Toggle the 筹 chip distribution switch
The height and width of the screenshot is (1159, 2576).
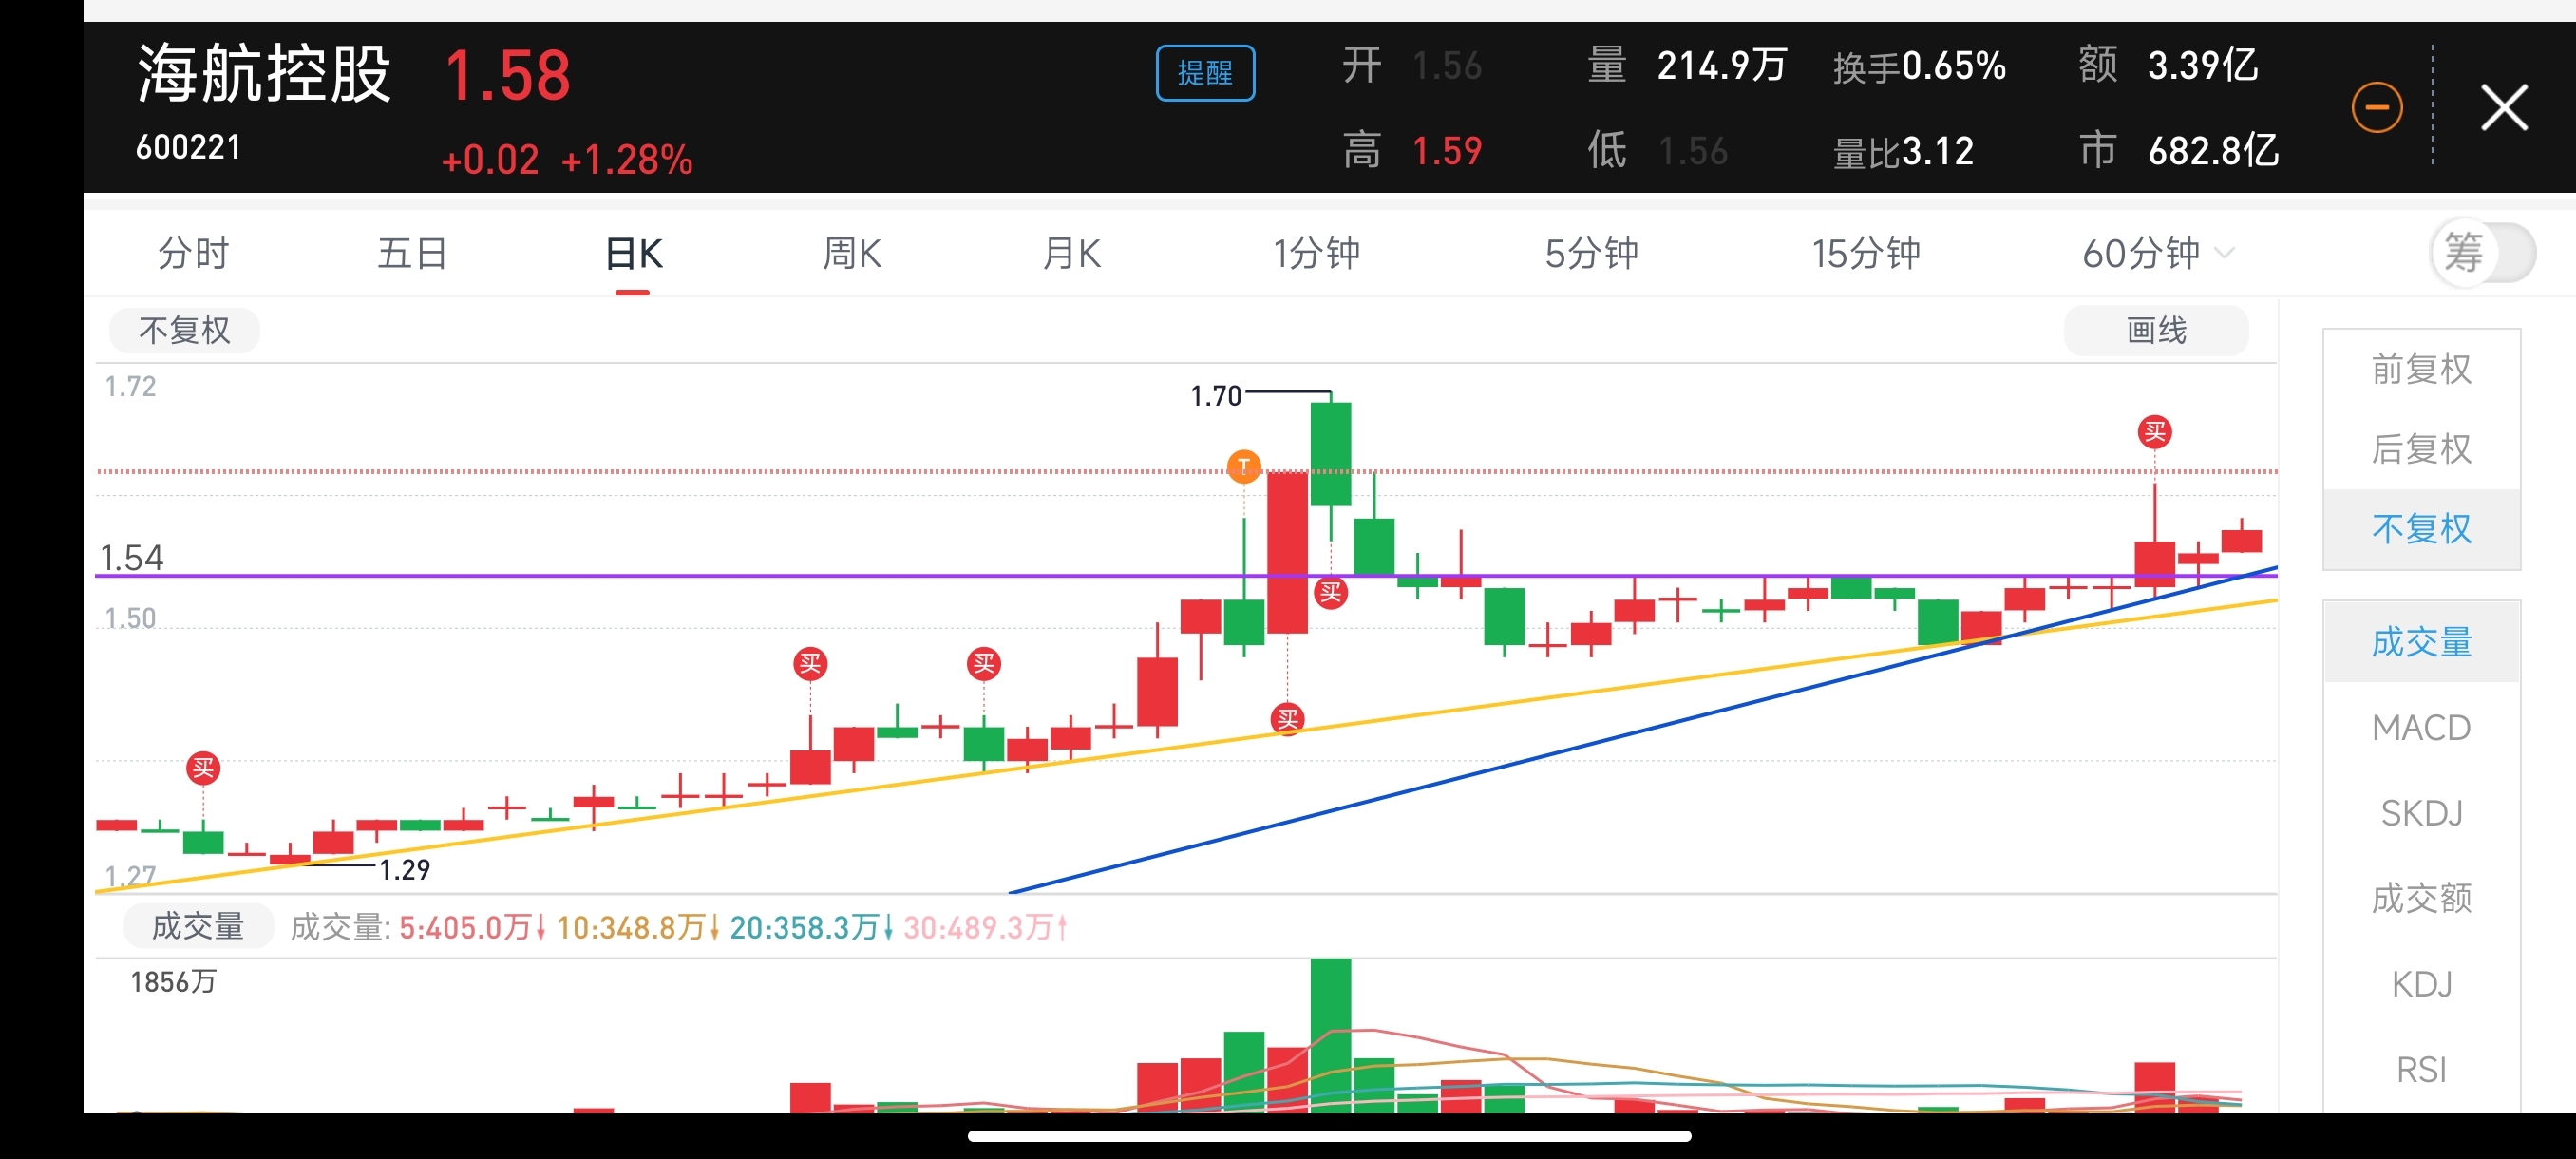[2483, 252]
